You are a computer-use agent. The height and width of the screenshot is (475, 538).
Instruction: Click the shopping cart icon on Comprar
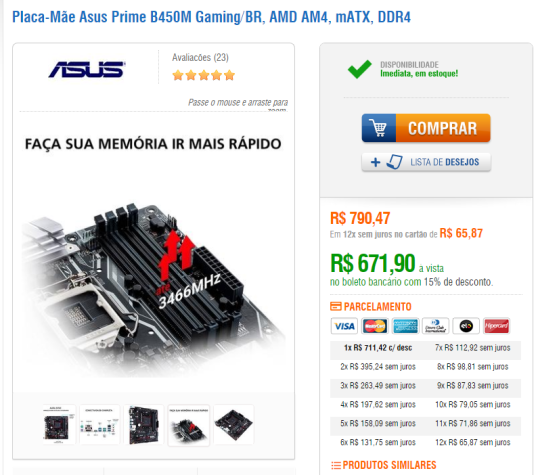379,128
